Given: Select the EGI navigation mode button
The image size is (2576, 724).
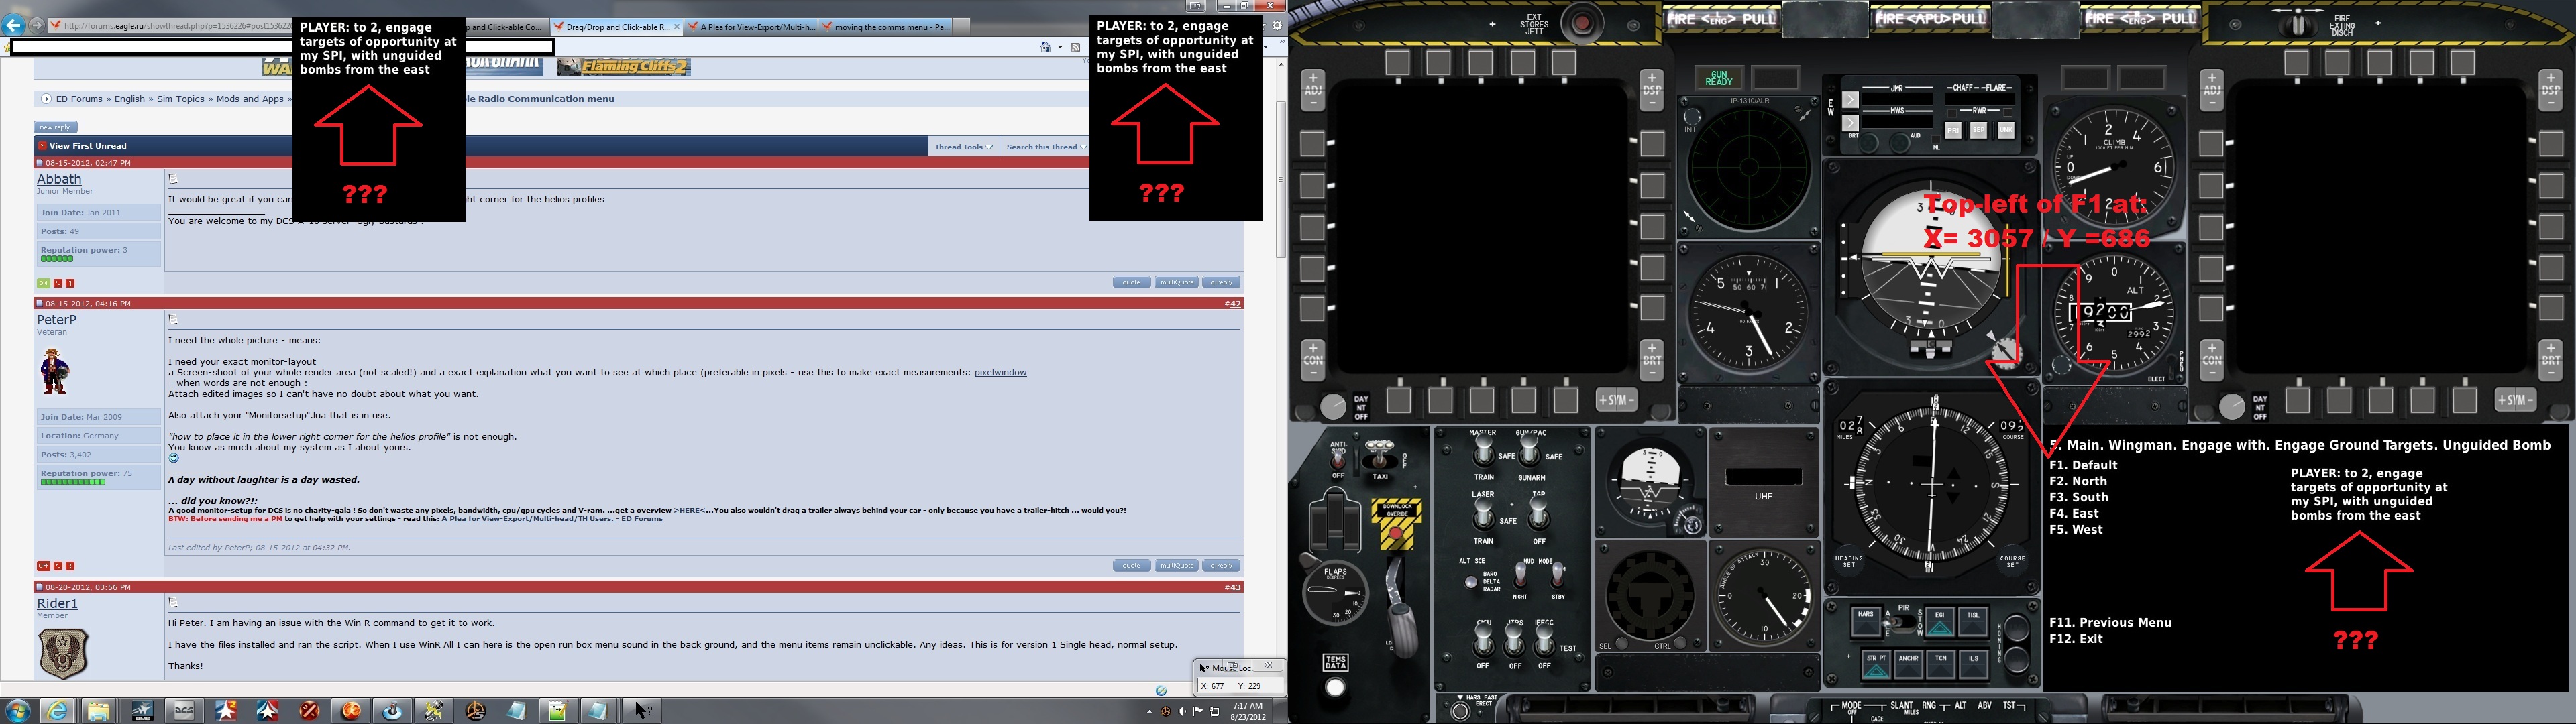Looking at the screenshot, I should pos(1939,621).
